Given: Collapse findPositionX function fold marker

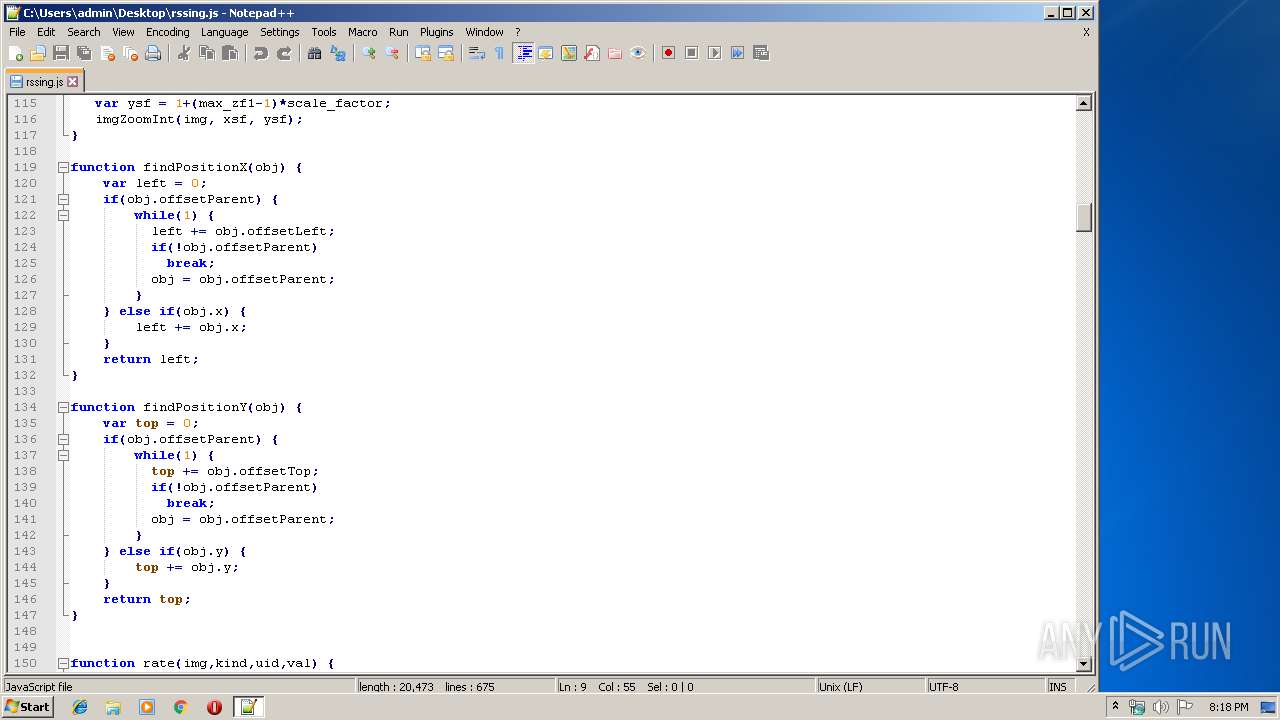Looking at the screenshot, I should [x=63, y=167].
